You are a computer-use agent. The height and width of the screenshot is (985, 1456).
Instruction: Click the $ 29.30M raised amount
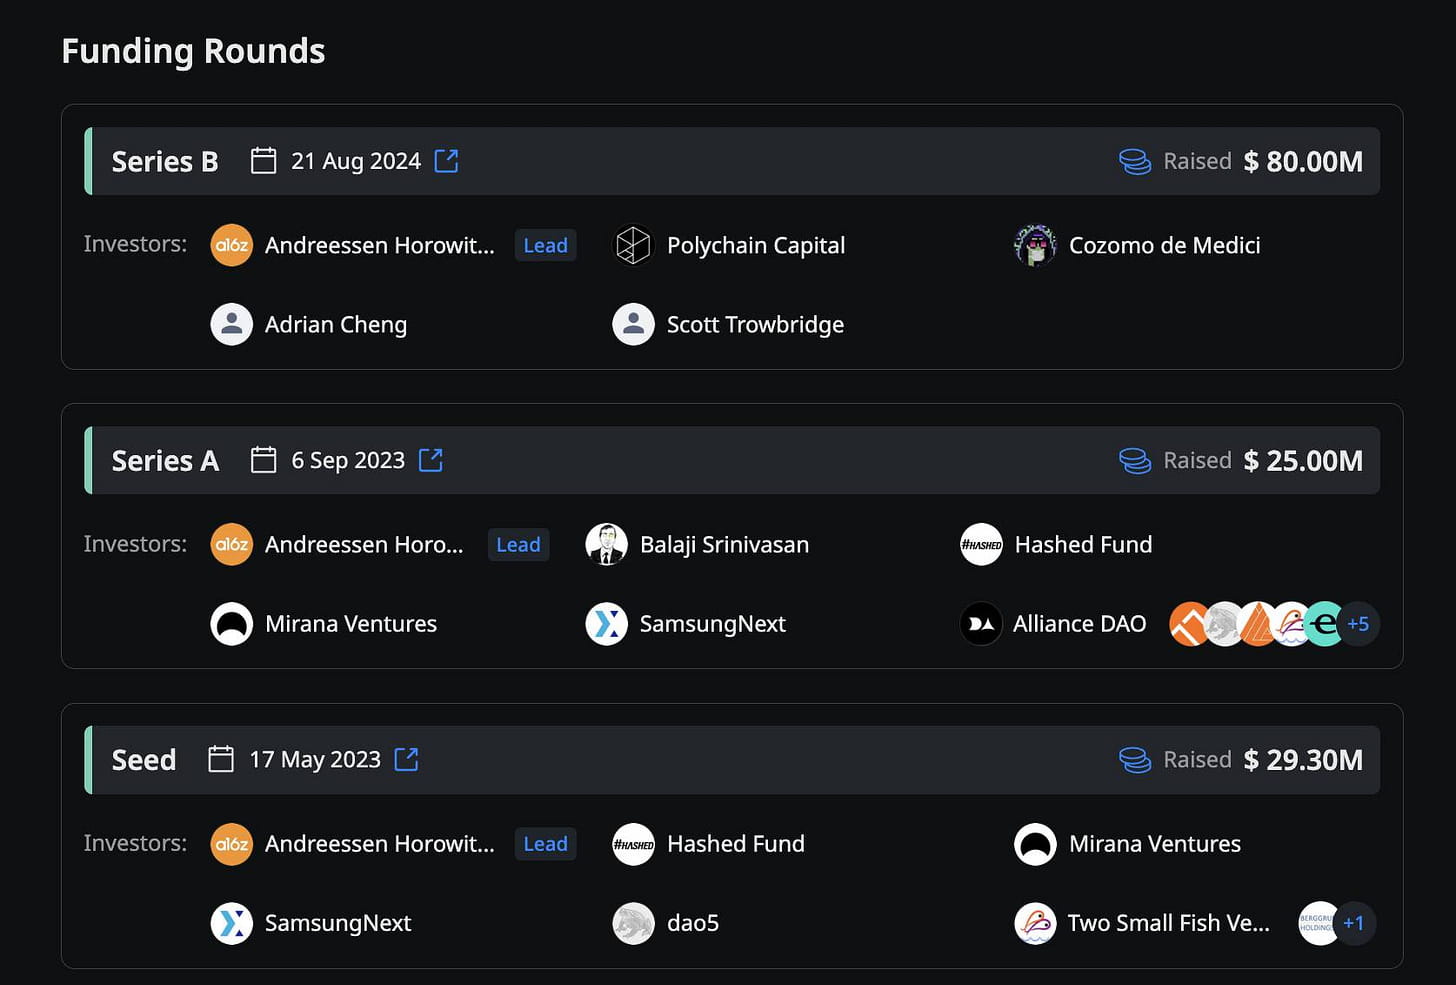click(x=1303, y=759)
